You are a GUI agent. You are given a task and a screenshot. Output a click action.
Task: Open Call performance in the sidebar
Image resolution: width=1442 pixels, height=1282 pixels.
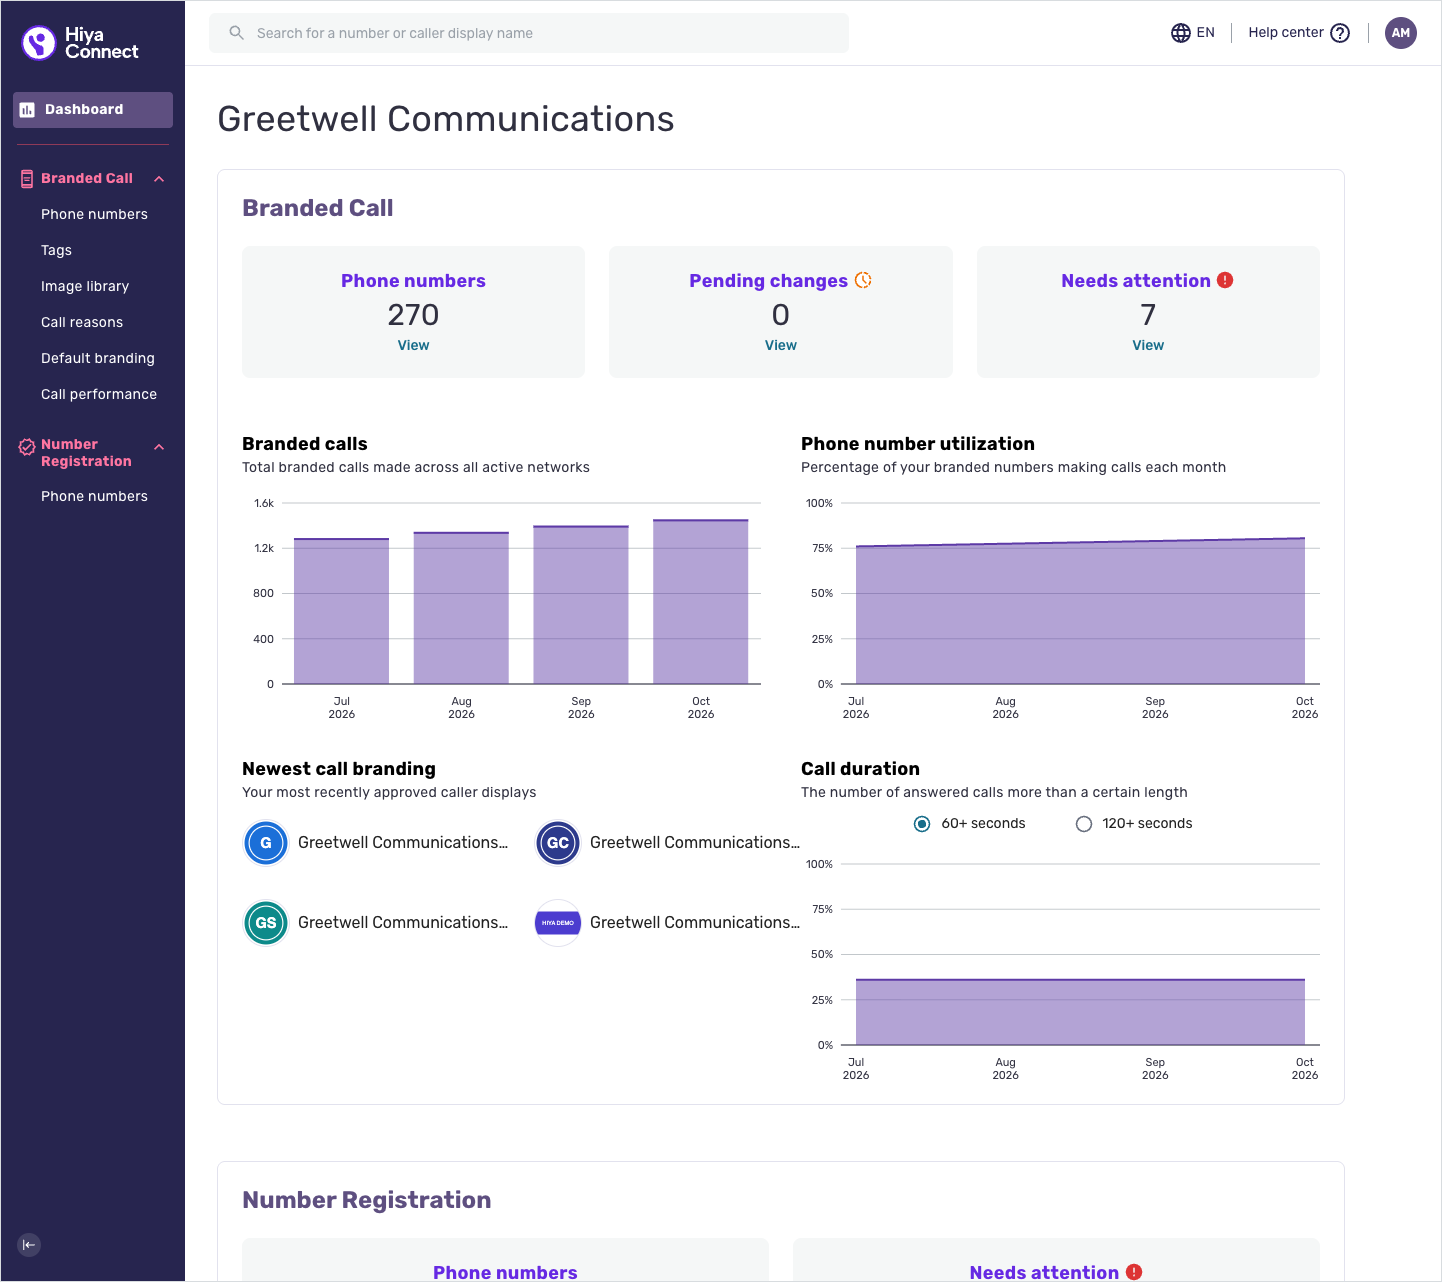pyautogui.click(x=99, y=394)
